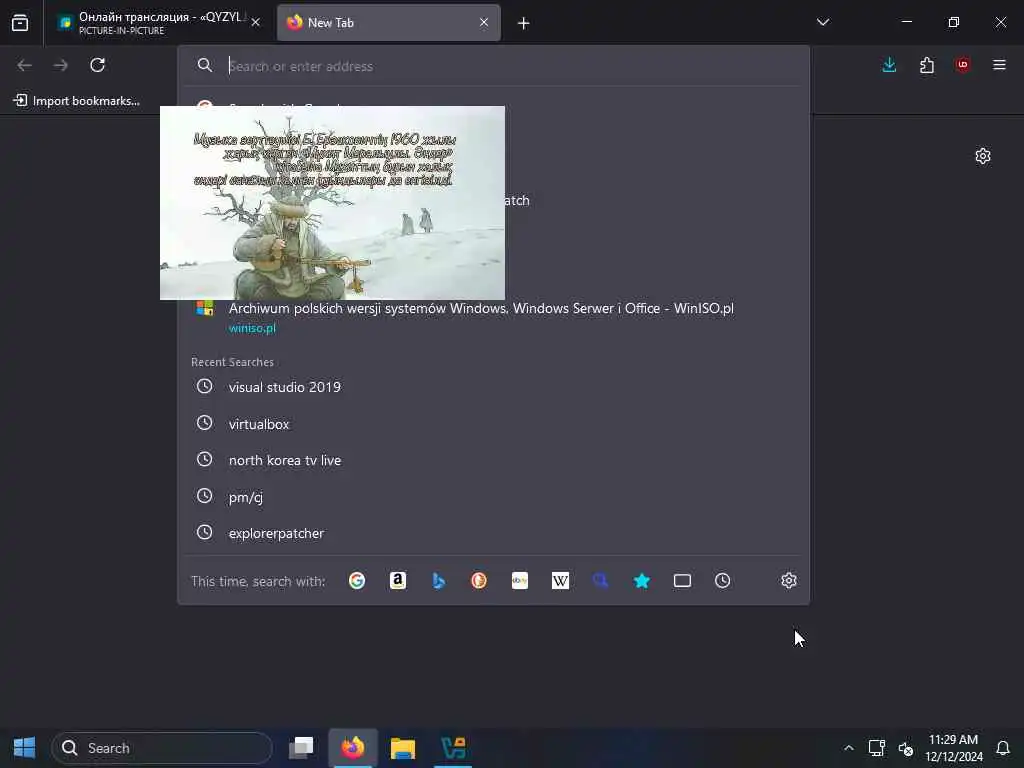
Task: Click Import bookmarks button
Action: 76,101
